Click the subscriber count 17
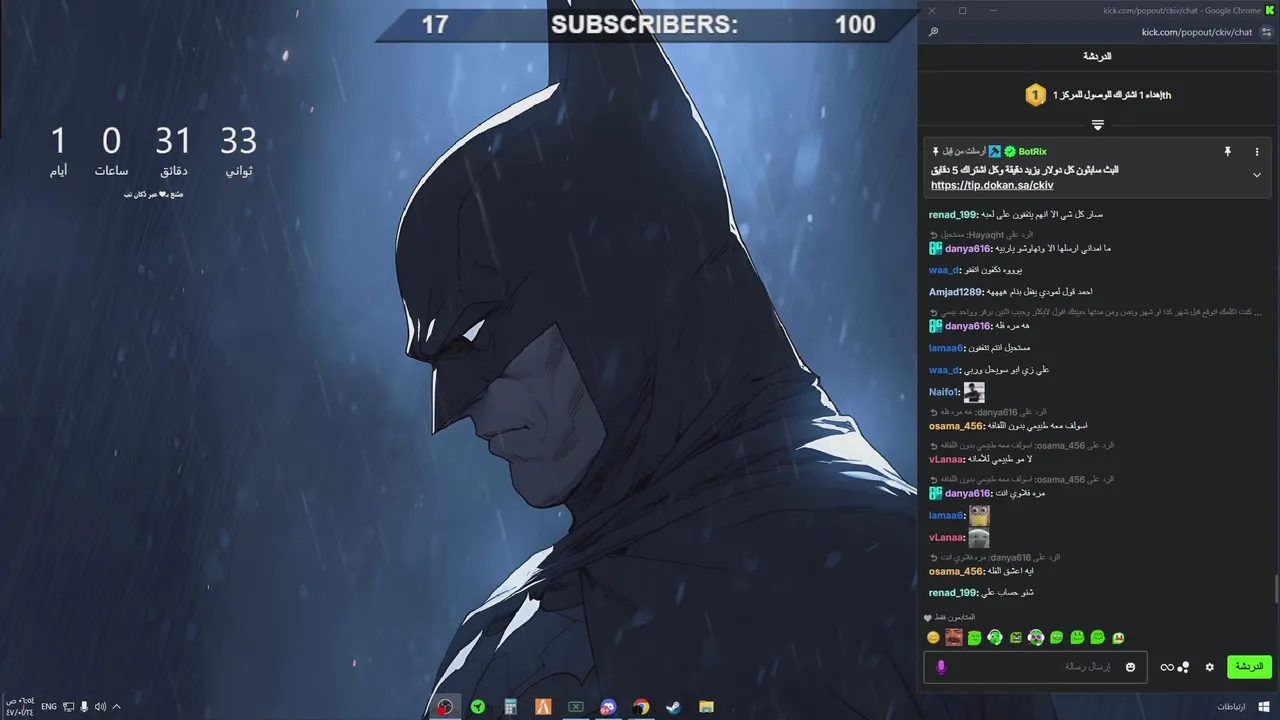 435,25
